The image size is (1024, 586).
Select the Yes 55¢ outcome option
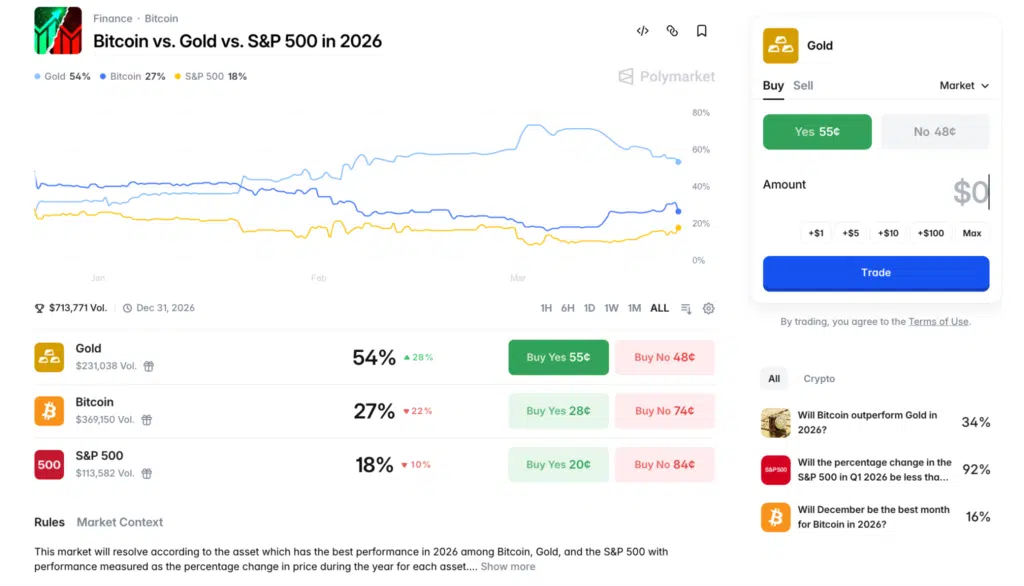[x=817, y=132]
